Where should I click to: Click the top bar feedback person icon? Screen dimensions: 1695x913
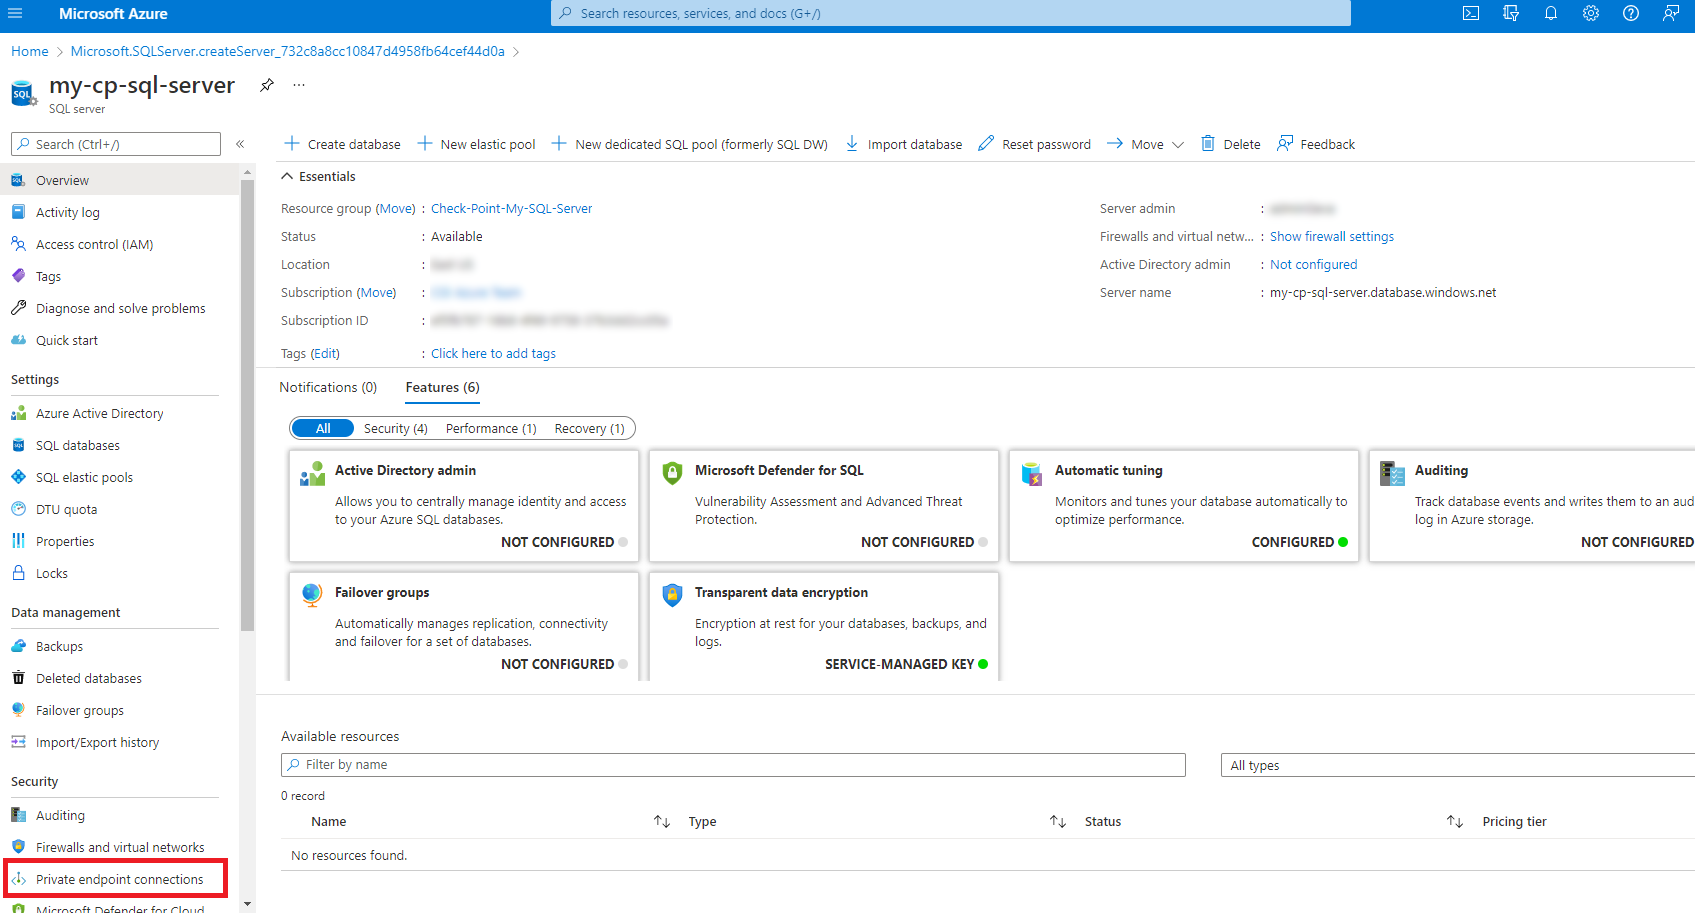[x=1671, y=13]
